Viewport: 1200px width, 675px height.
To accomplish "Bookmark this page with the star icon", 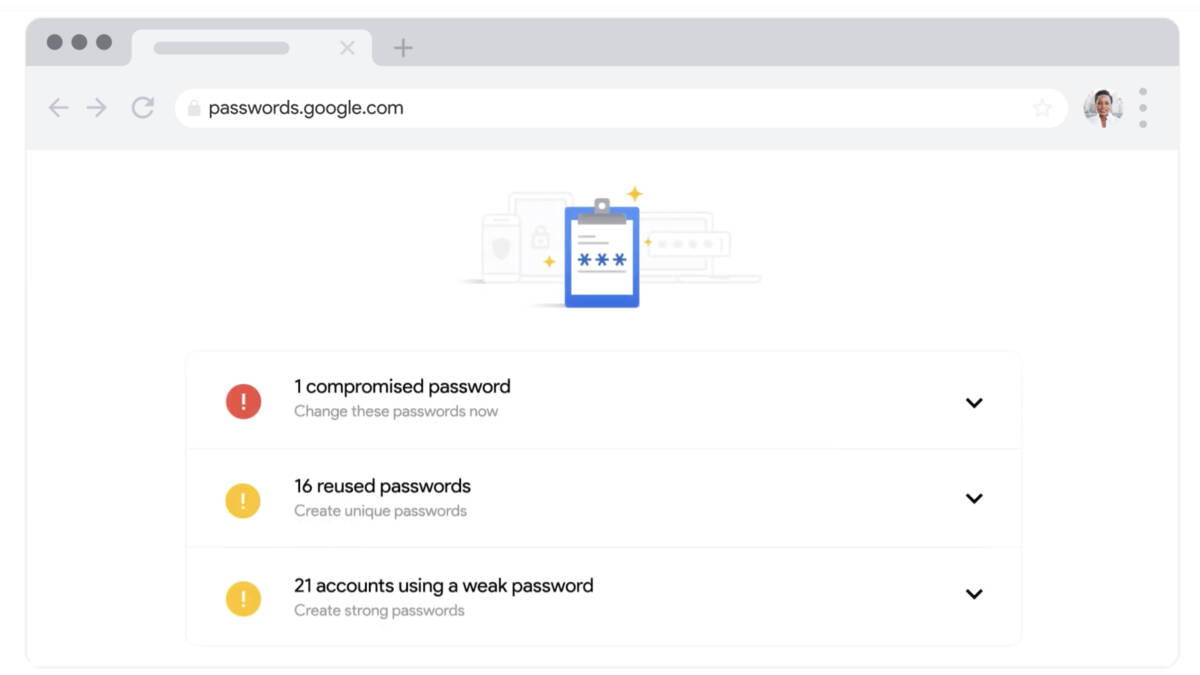I will point(1042,108).
